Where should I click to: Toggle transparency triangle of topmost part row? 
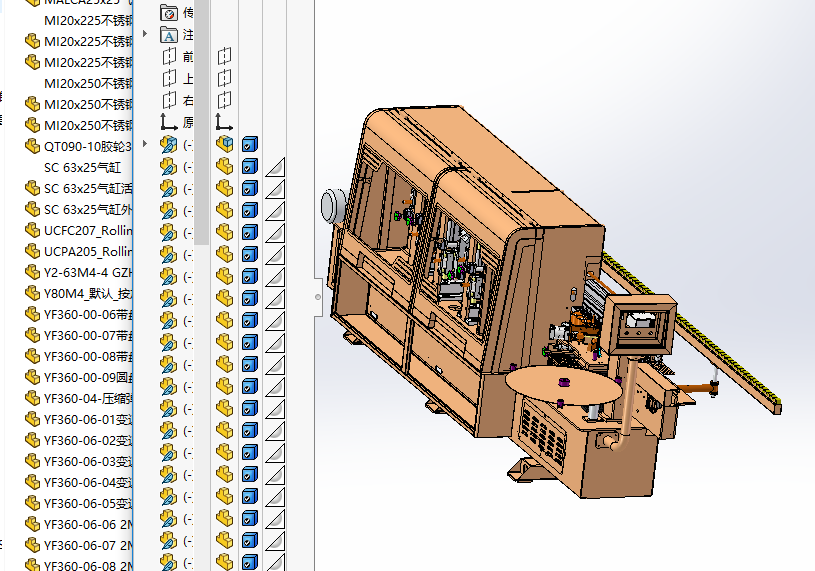(x=275, y=167)
